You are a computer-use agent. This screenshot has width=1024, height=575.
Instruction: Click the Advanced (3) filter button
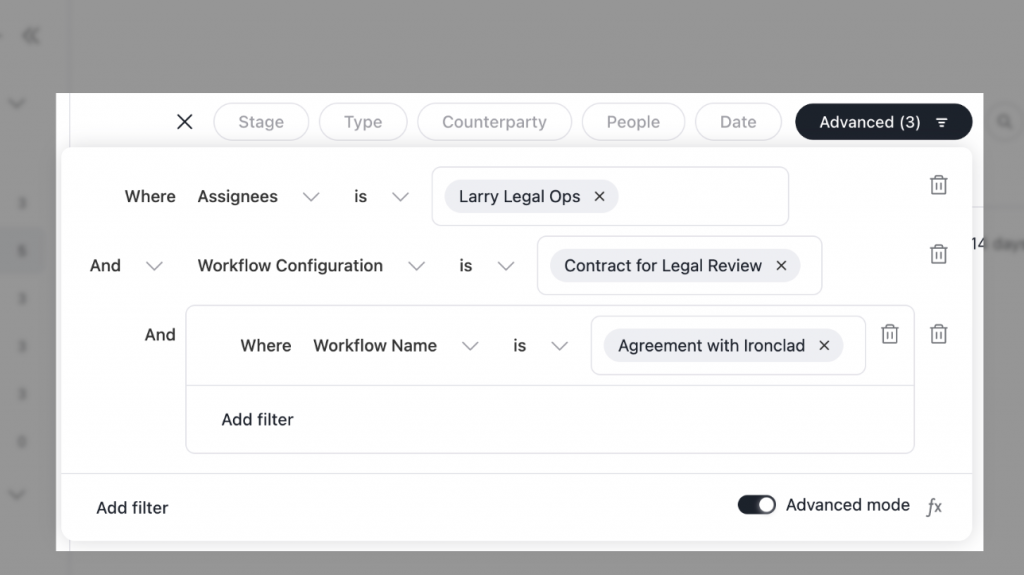click(883, 122)
